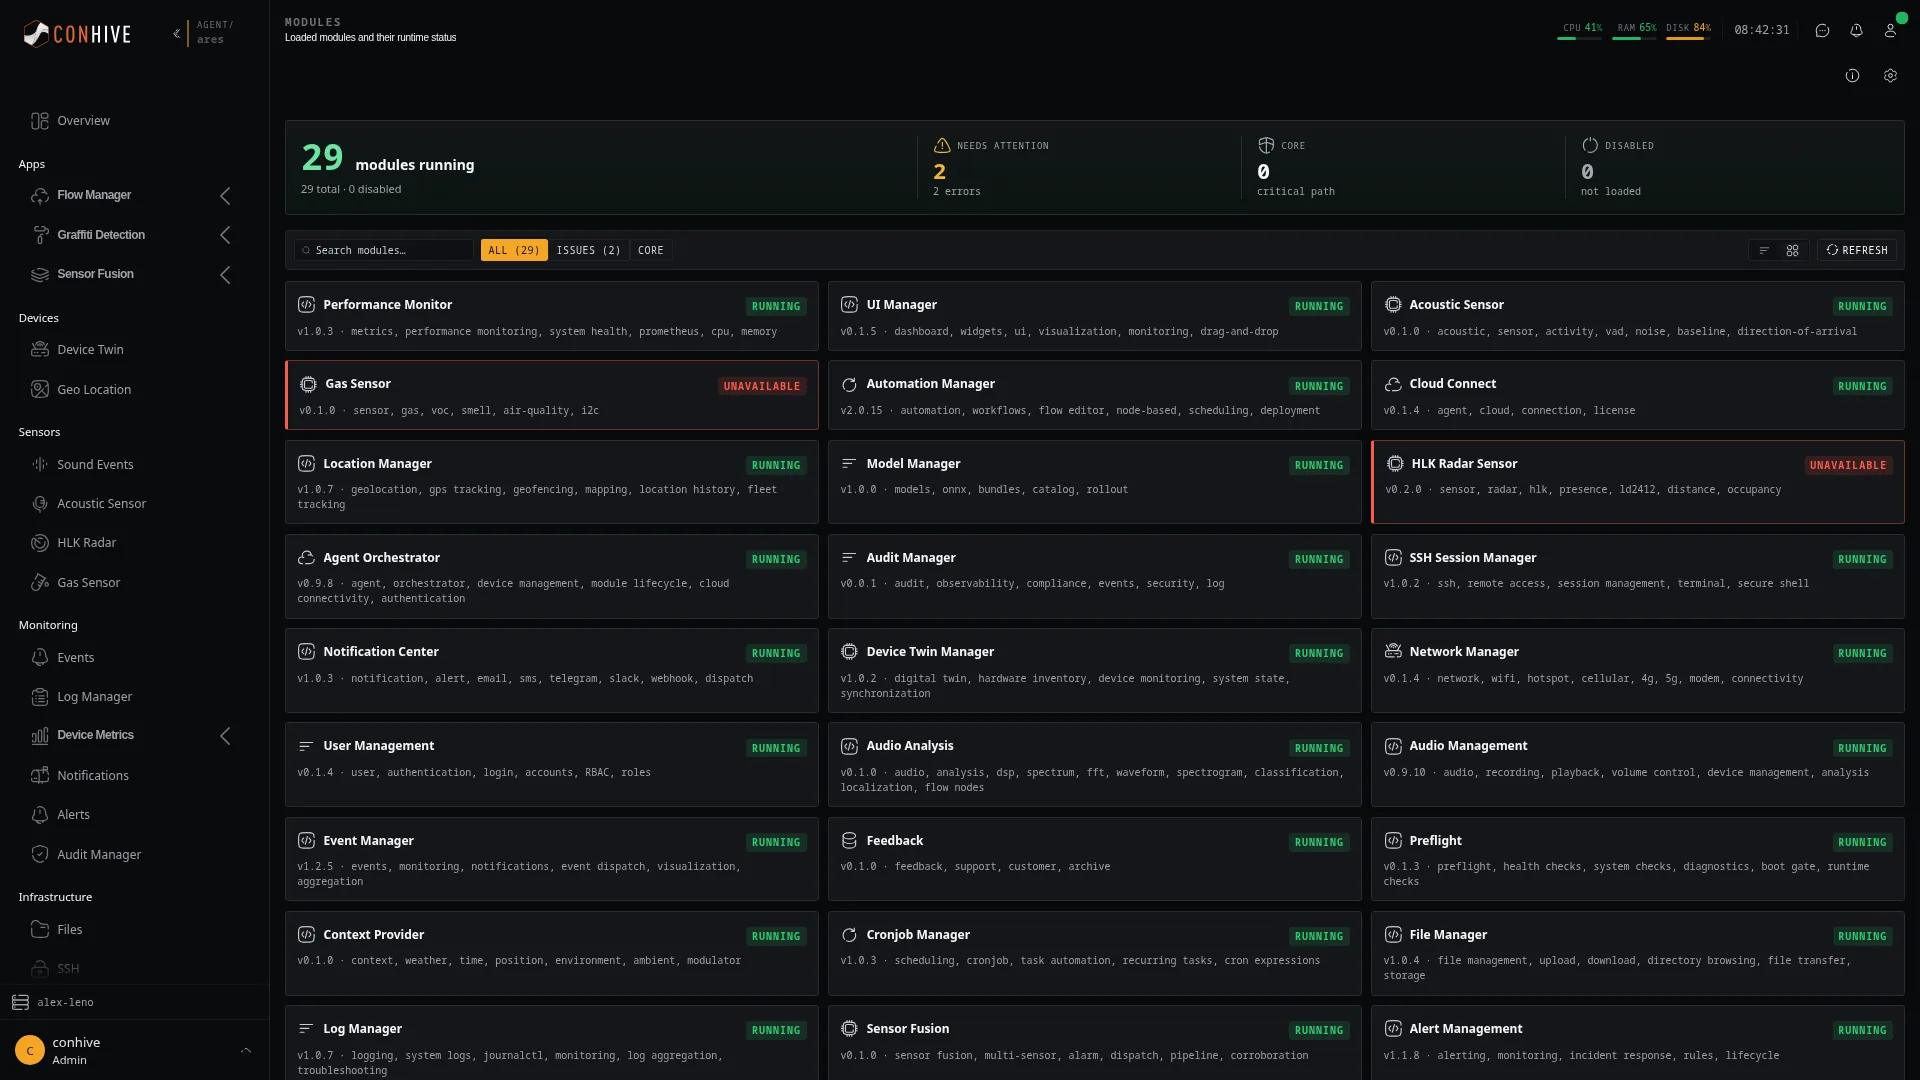Click the REFRESH button

tap(1857, 250)
